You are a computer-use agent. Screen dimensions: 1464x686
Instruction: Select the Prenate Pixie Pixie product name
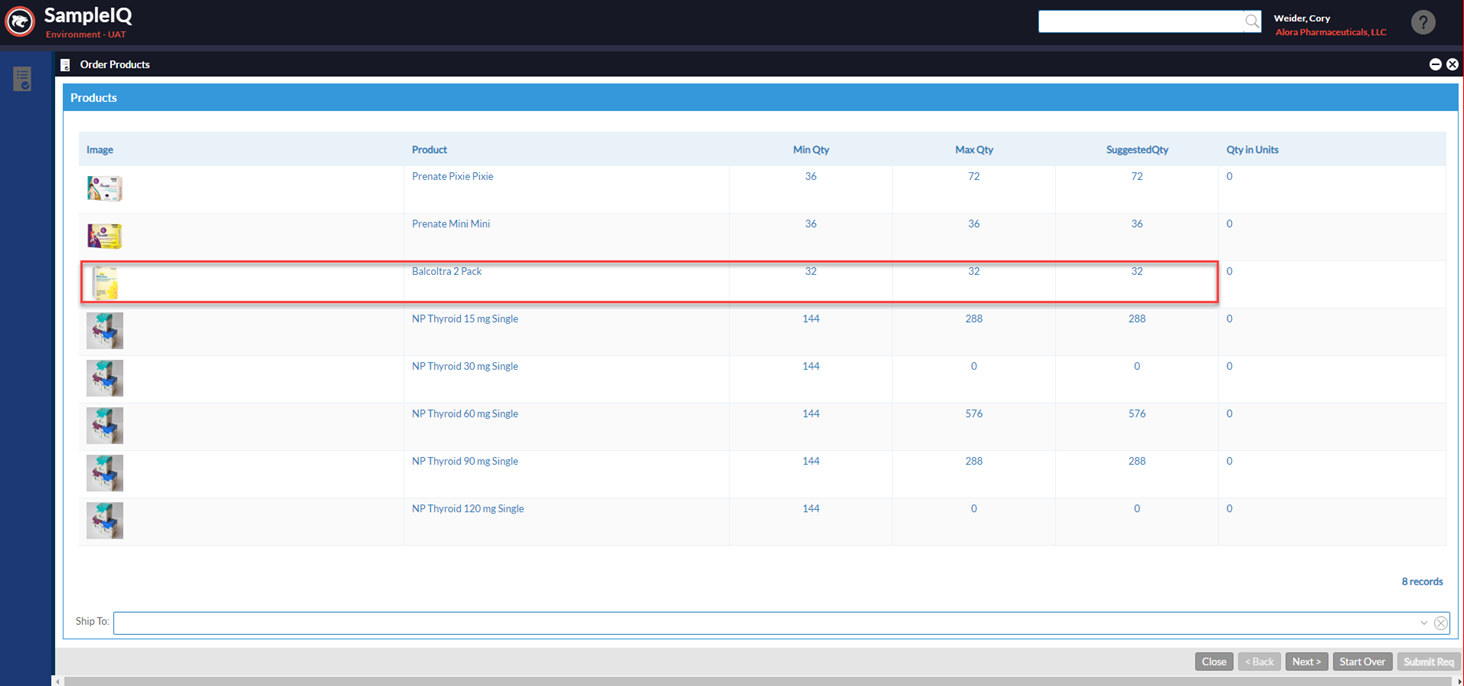[452, 176]
